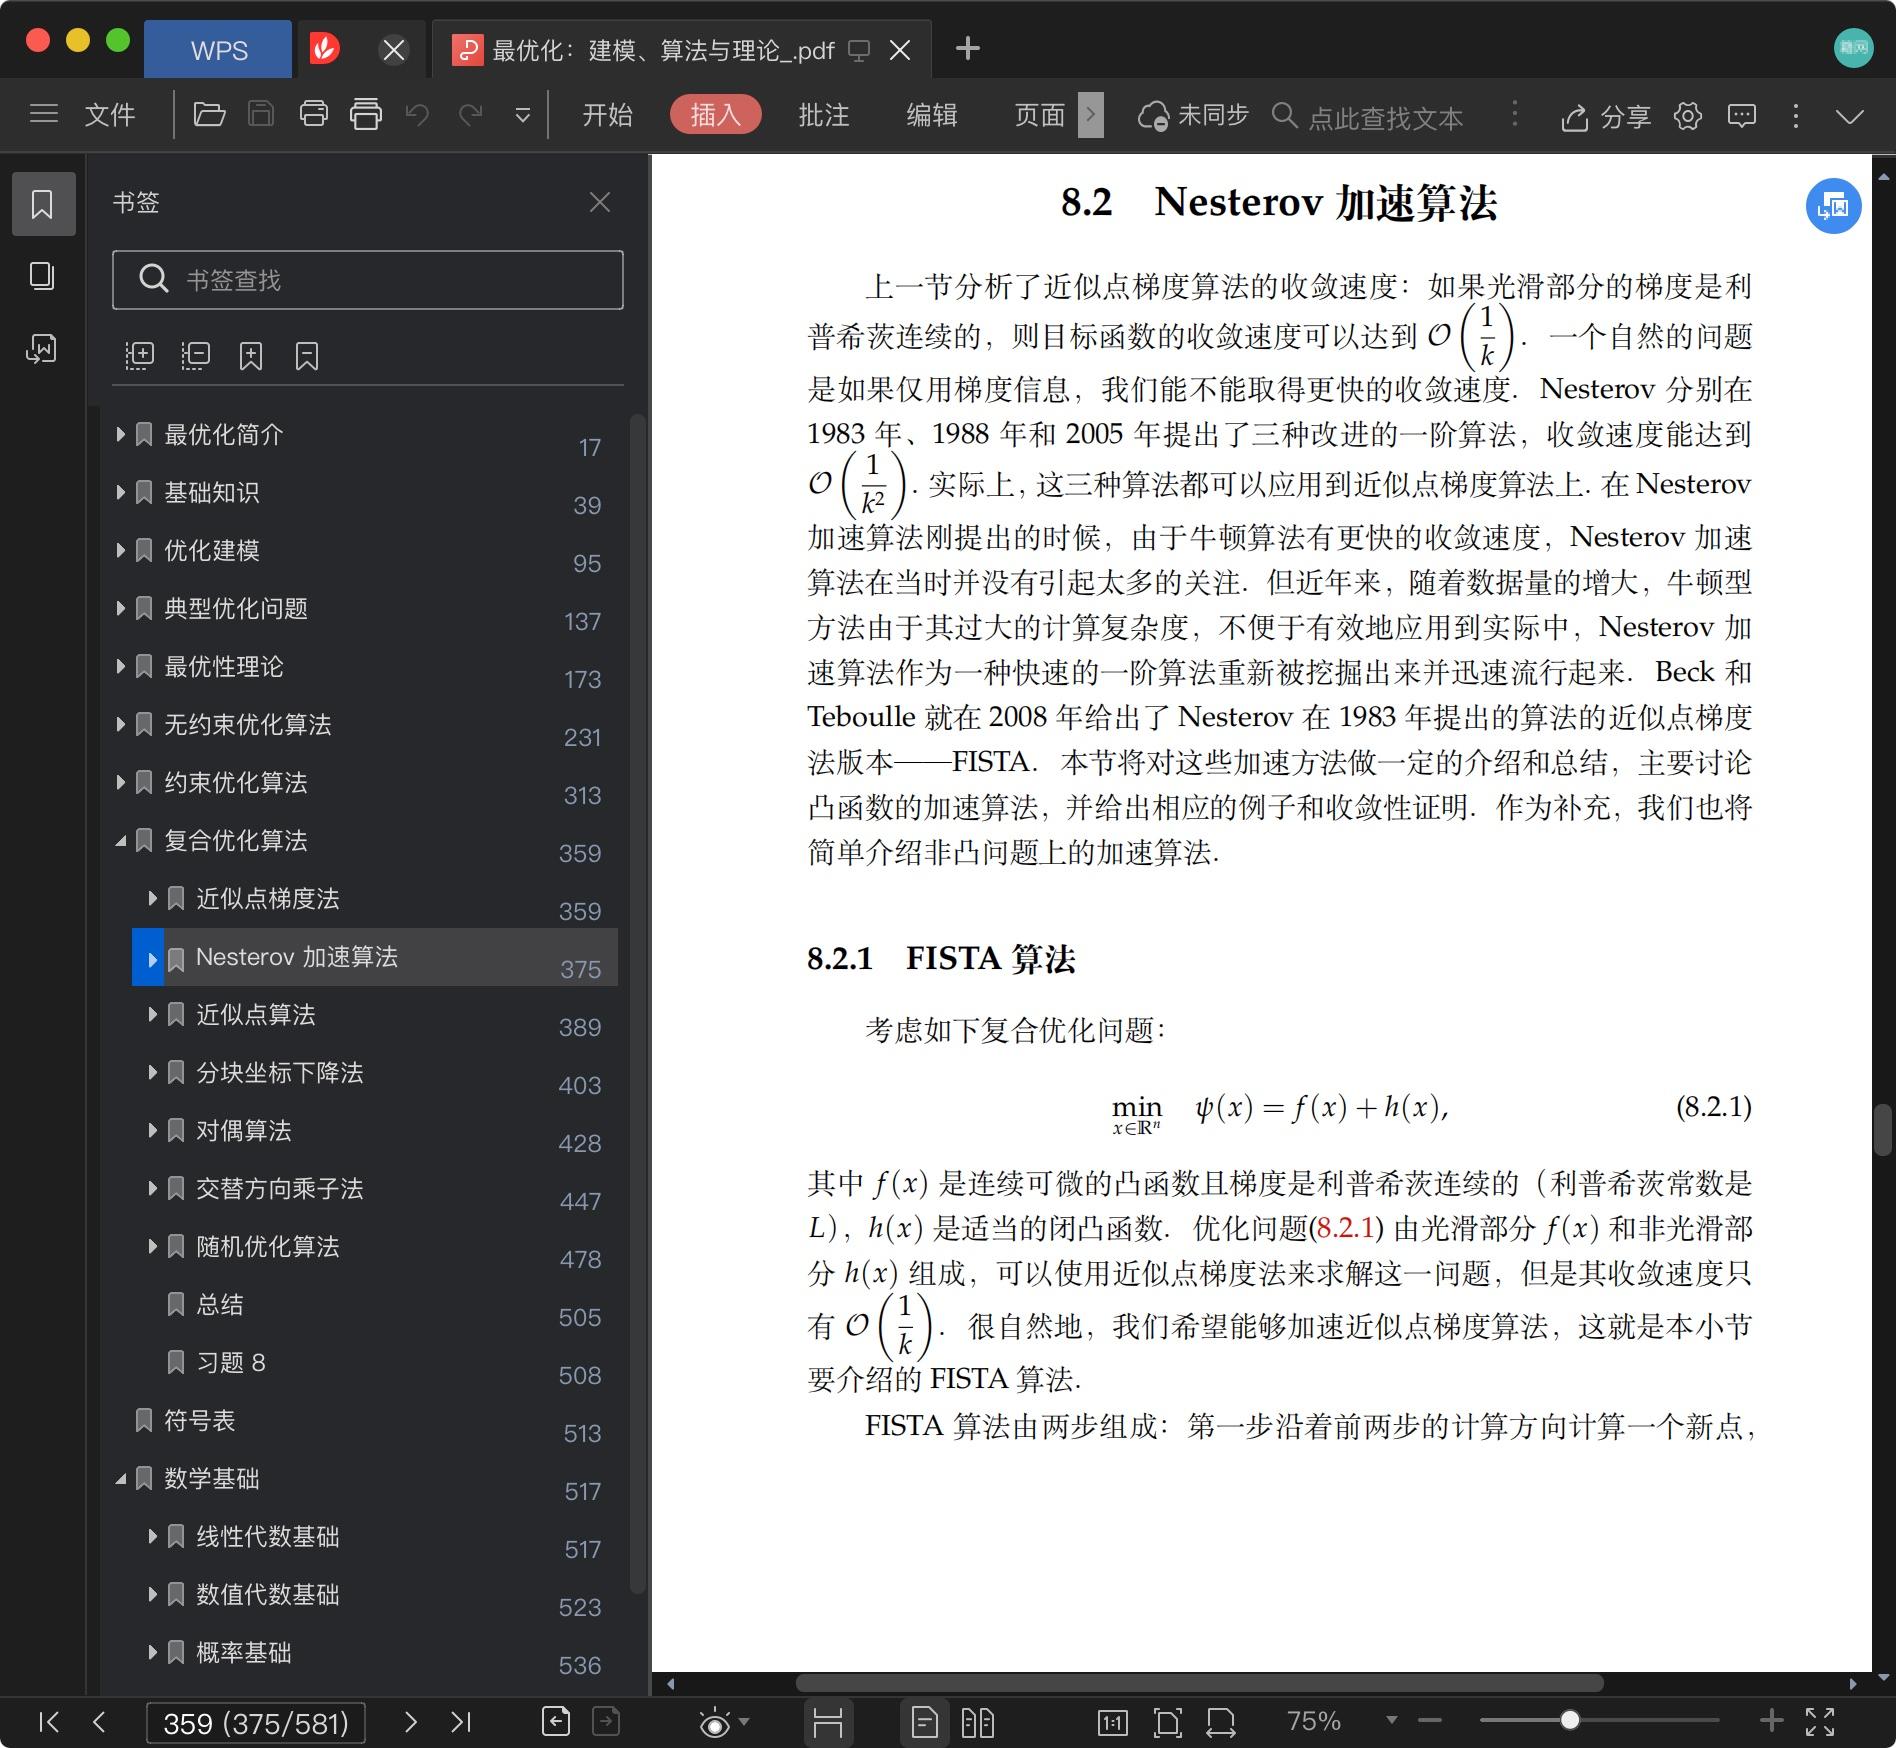Select the 插入 ribbon tab
Image resolution: width=1896 pixels, height=1748 pixels.
(x=715, y=115)
